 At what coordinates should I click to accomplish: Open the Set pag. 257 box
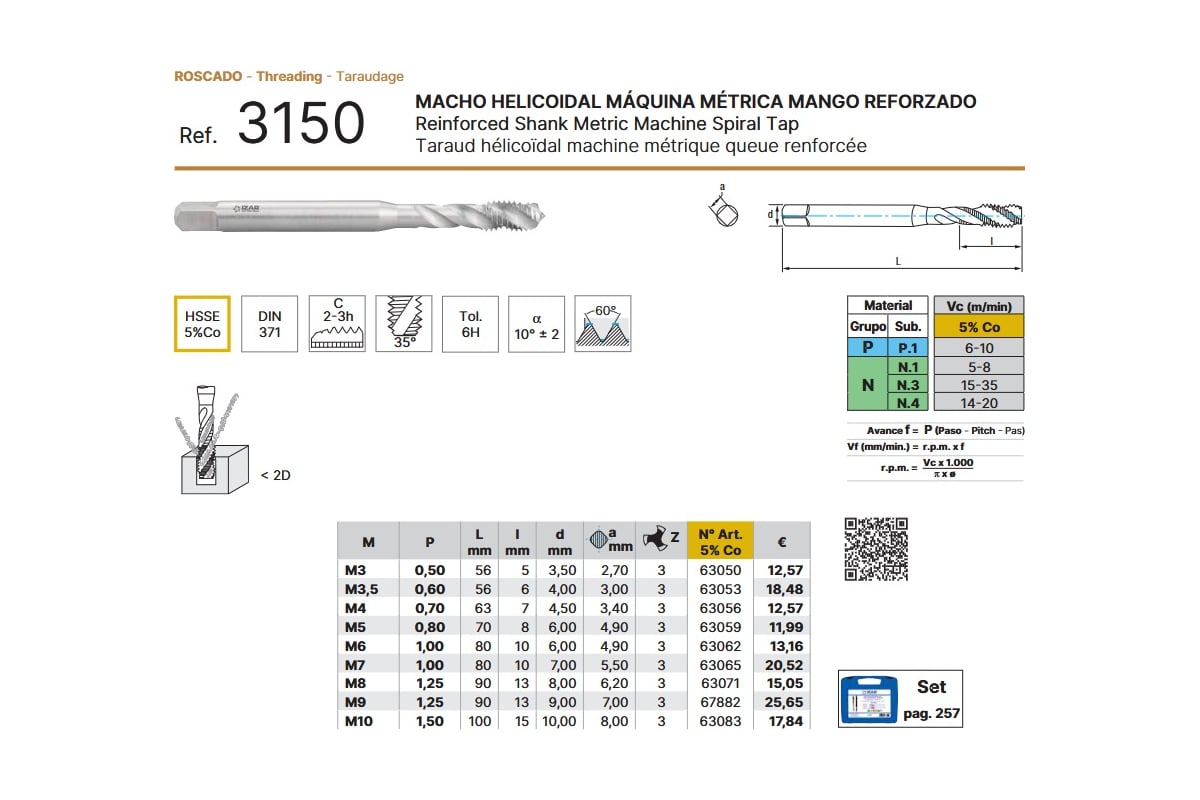click(x=899, y=698)
